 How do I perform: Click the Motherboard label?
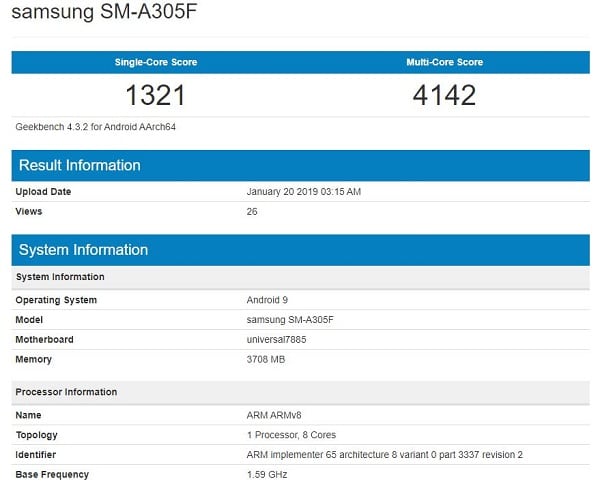44,340
